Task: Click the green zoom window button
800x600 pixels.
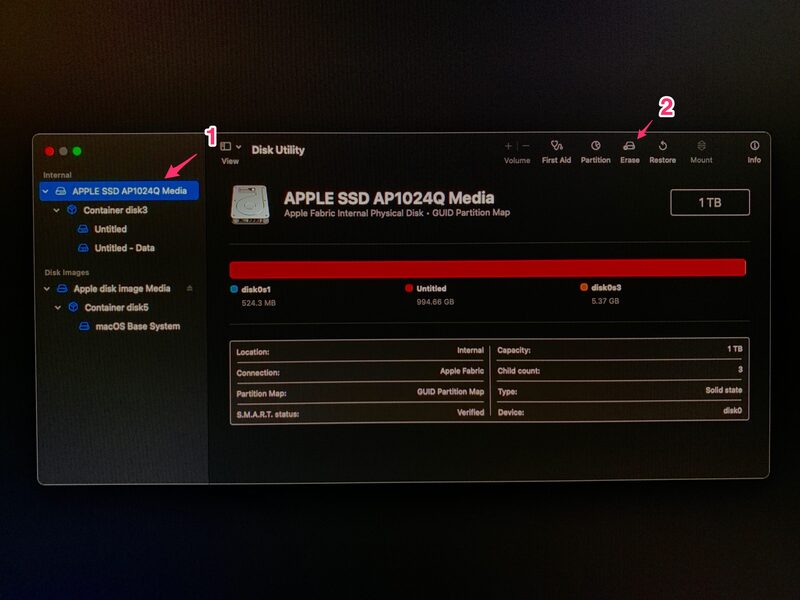Action: (x=77, y=151)
